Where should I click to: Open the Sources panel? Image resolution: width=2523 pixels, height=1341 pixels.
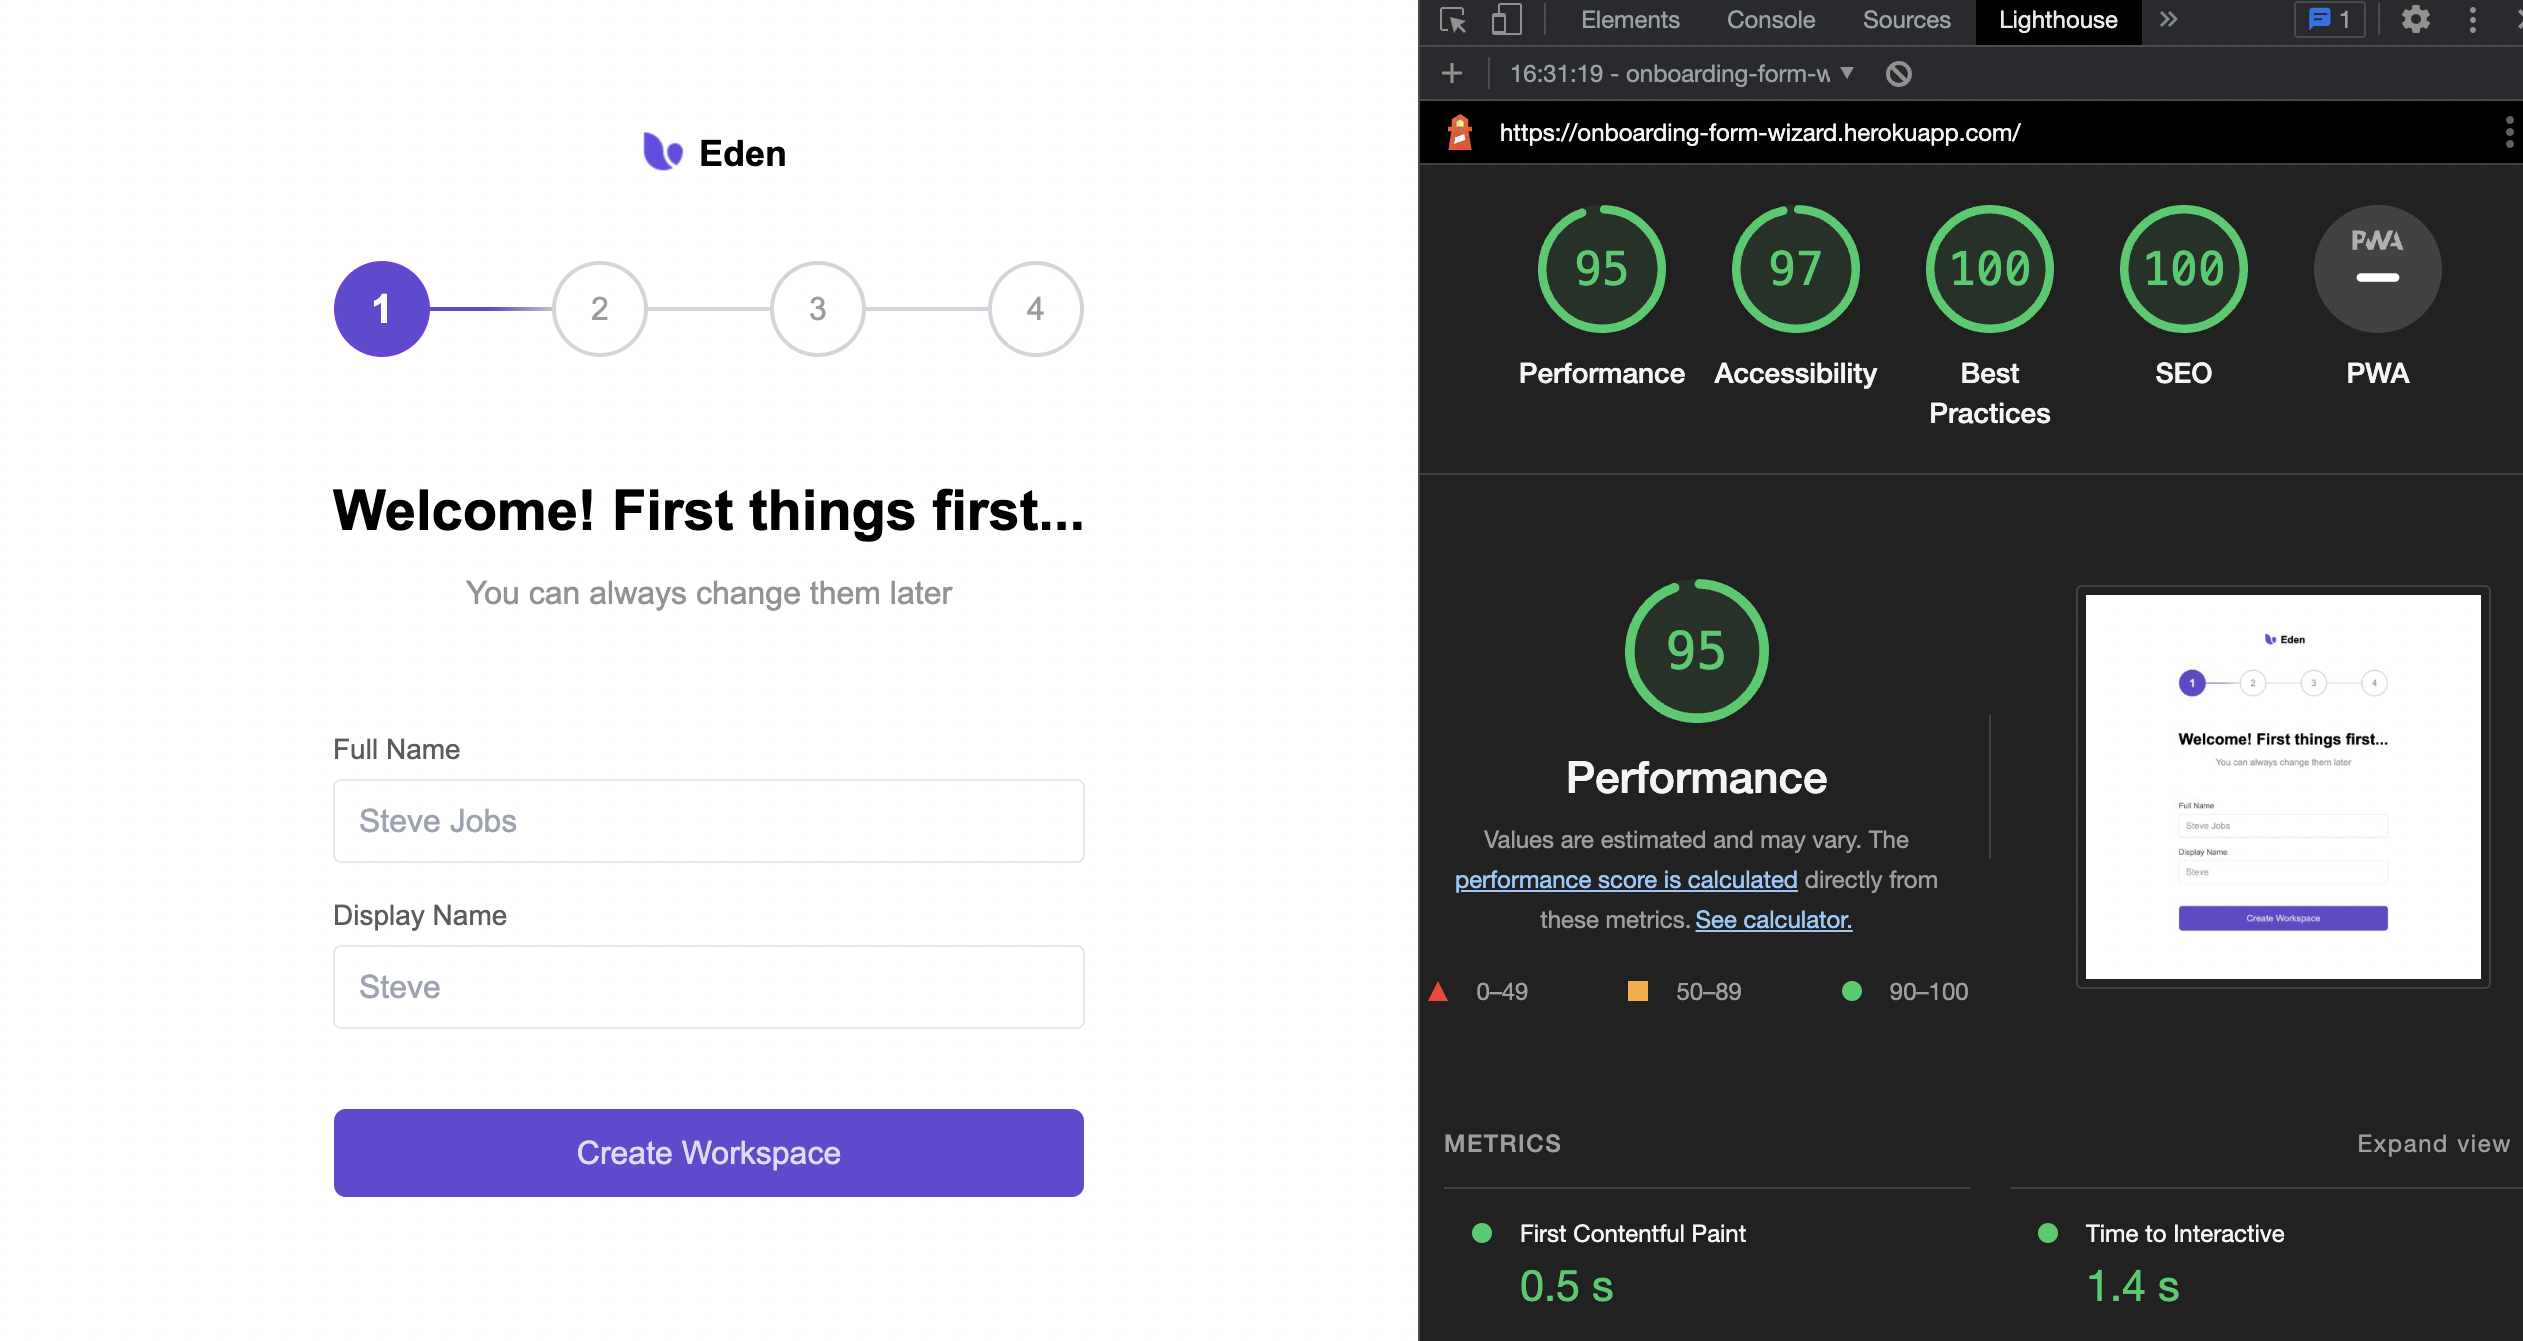[x=1905, y=20]
